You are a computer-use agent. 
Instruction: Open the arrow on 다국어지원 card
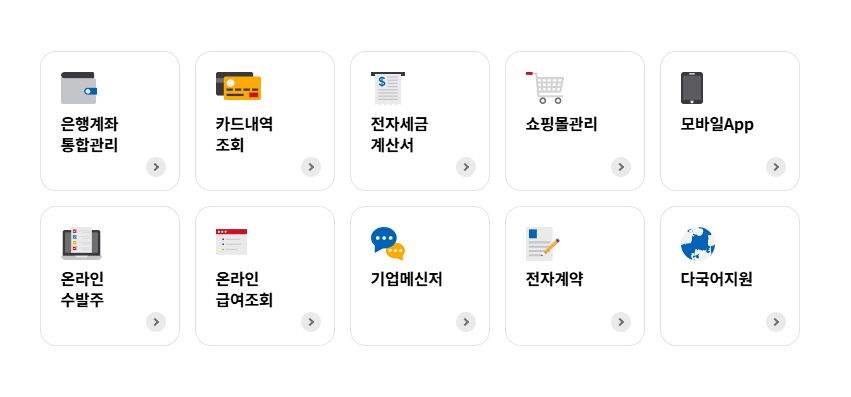[776, 322]
